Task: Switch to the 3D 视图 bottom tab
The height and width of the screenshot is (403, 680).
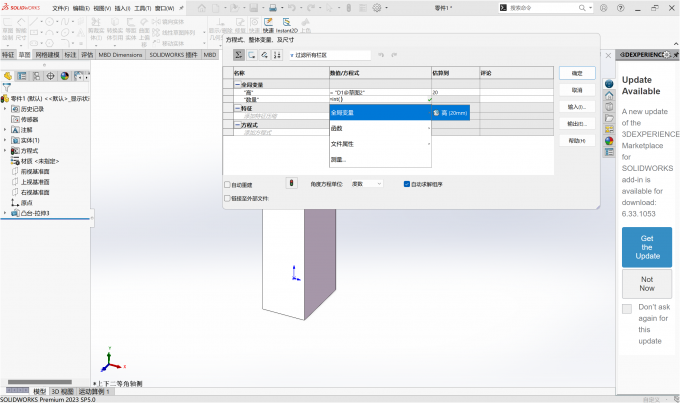Action: tap(62, 391)
